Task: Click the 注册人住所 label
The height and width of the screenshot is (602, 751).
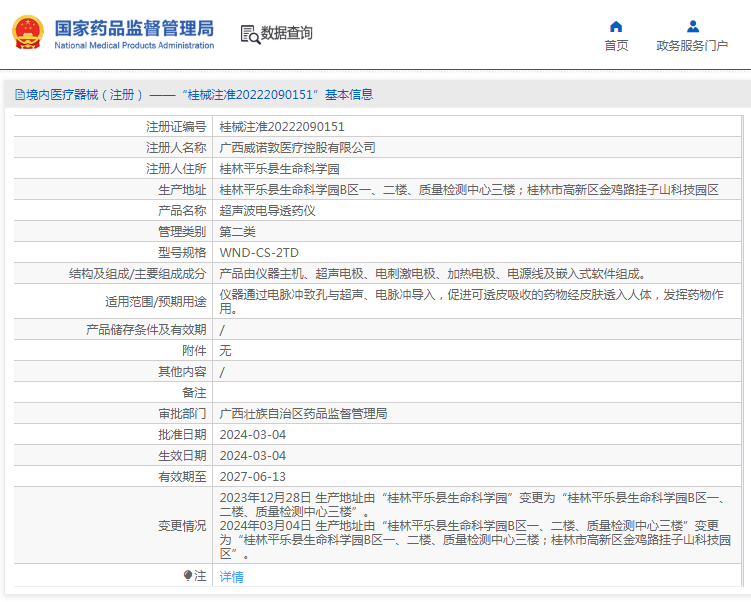Action: click(176, 169)
